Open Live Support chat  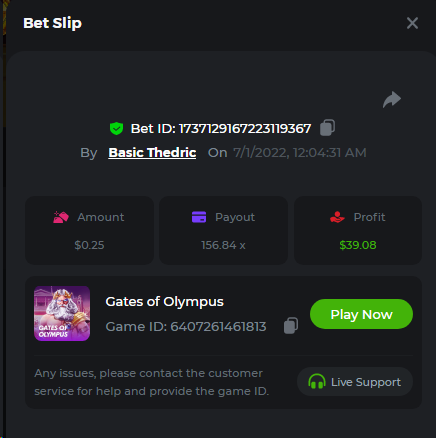[355, 382]
